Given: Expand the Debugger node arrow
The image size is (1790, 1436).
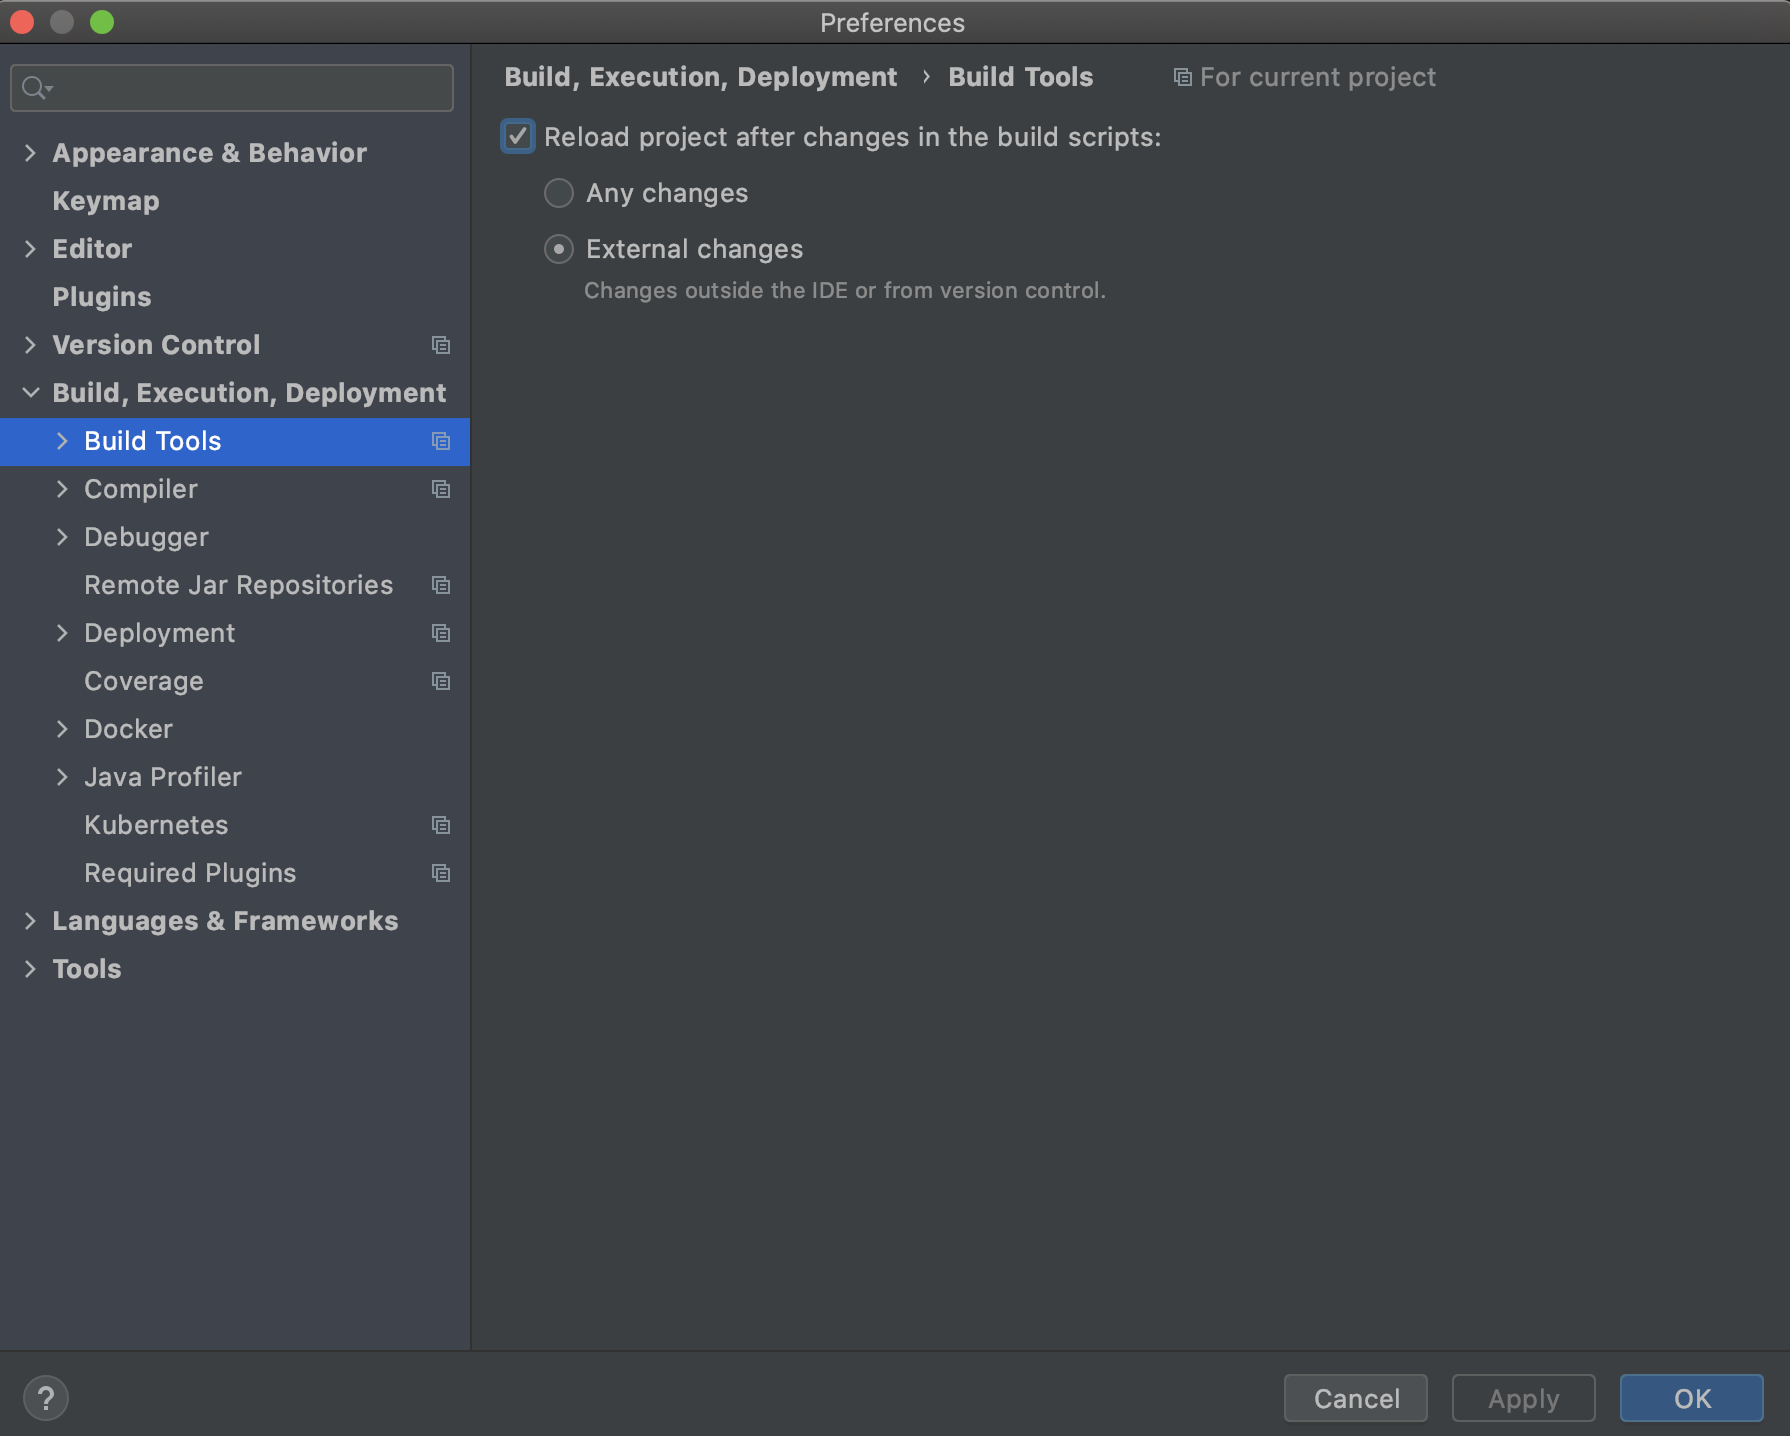Looking at the screenshot, I should click(62, 537).
